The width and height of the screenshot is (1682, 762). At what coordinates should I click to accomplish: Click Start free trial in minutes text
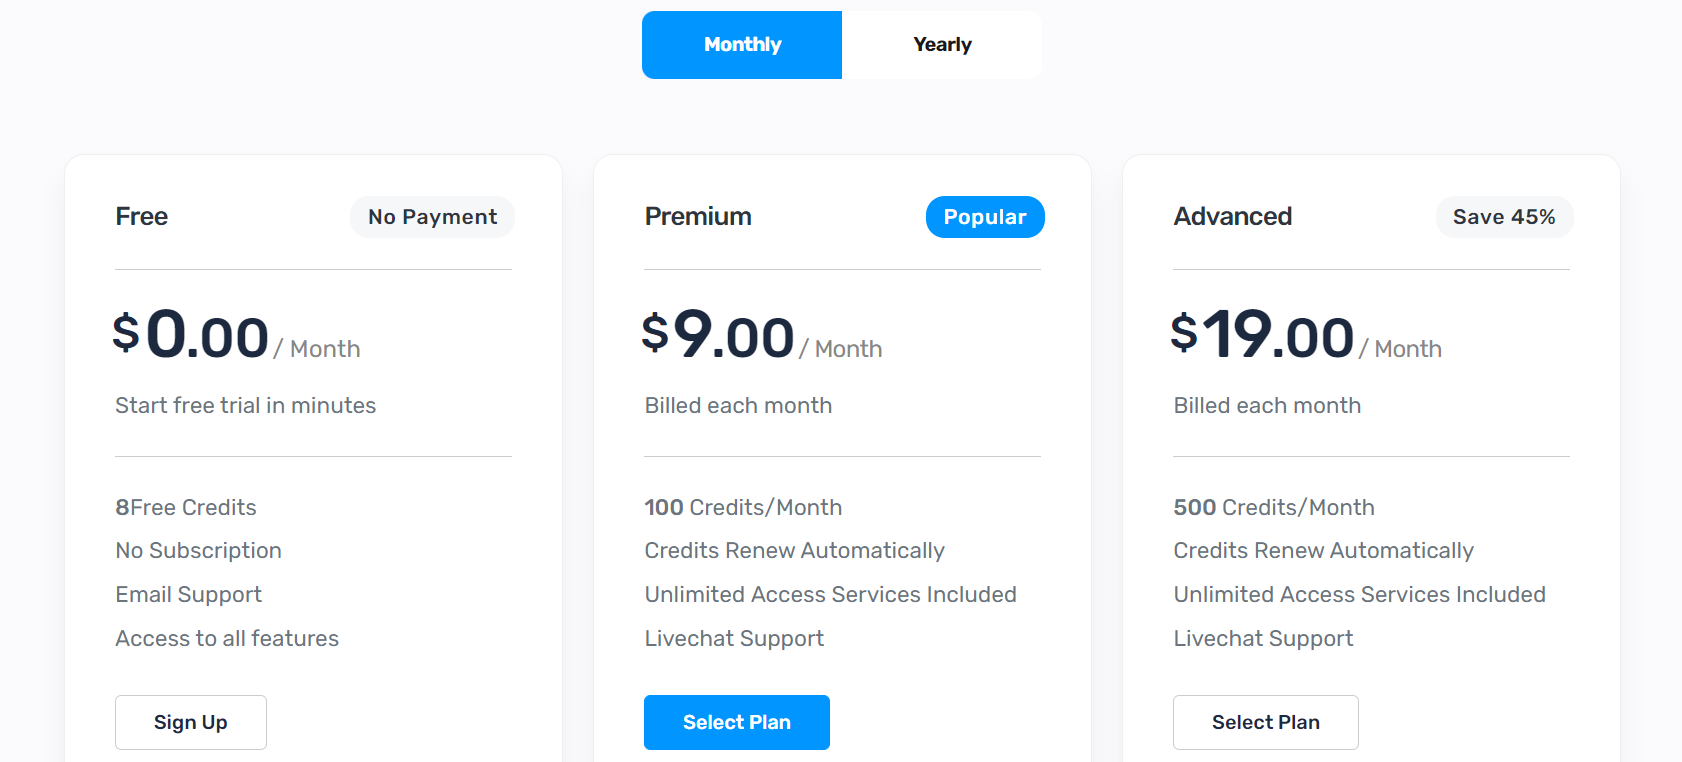pyautogui.click(x=246, y=405)
